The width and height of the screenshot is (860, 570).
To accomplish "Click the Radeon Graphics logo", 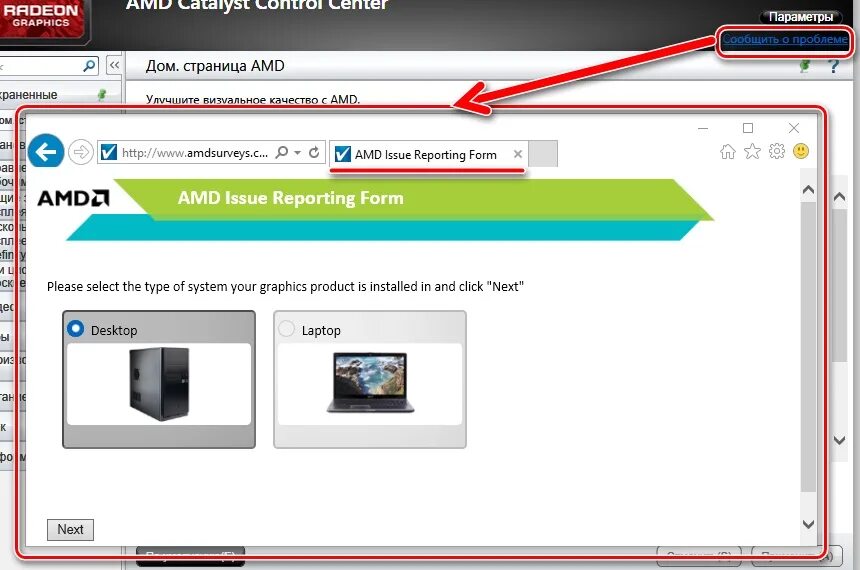I will 42,18.
